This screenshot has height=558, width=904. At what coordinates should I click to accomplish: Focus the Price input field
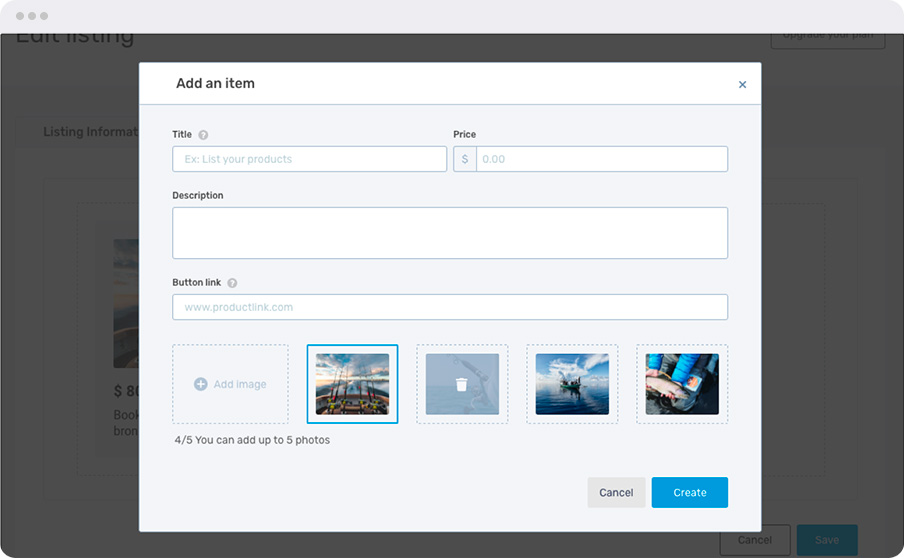click(x=602, y=159)
